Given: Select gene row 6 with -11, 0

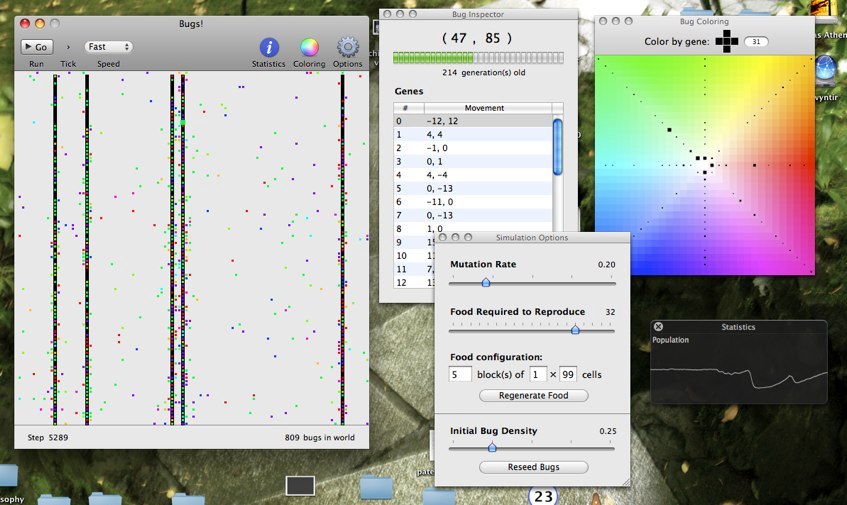Looking at the screenshot, I should (473, 202).
